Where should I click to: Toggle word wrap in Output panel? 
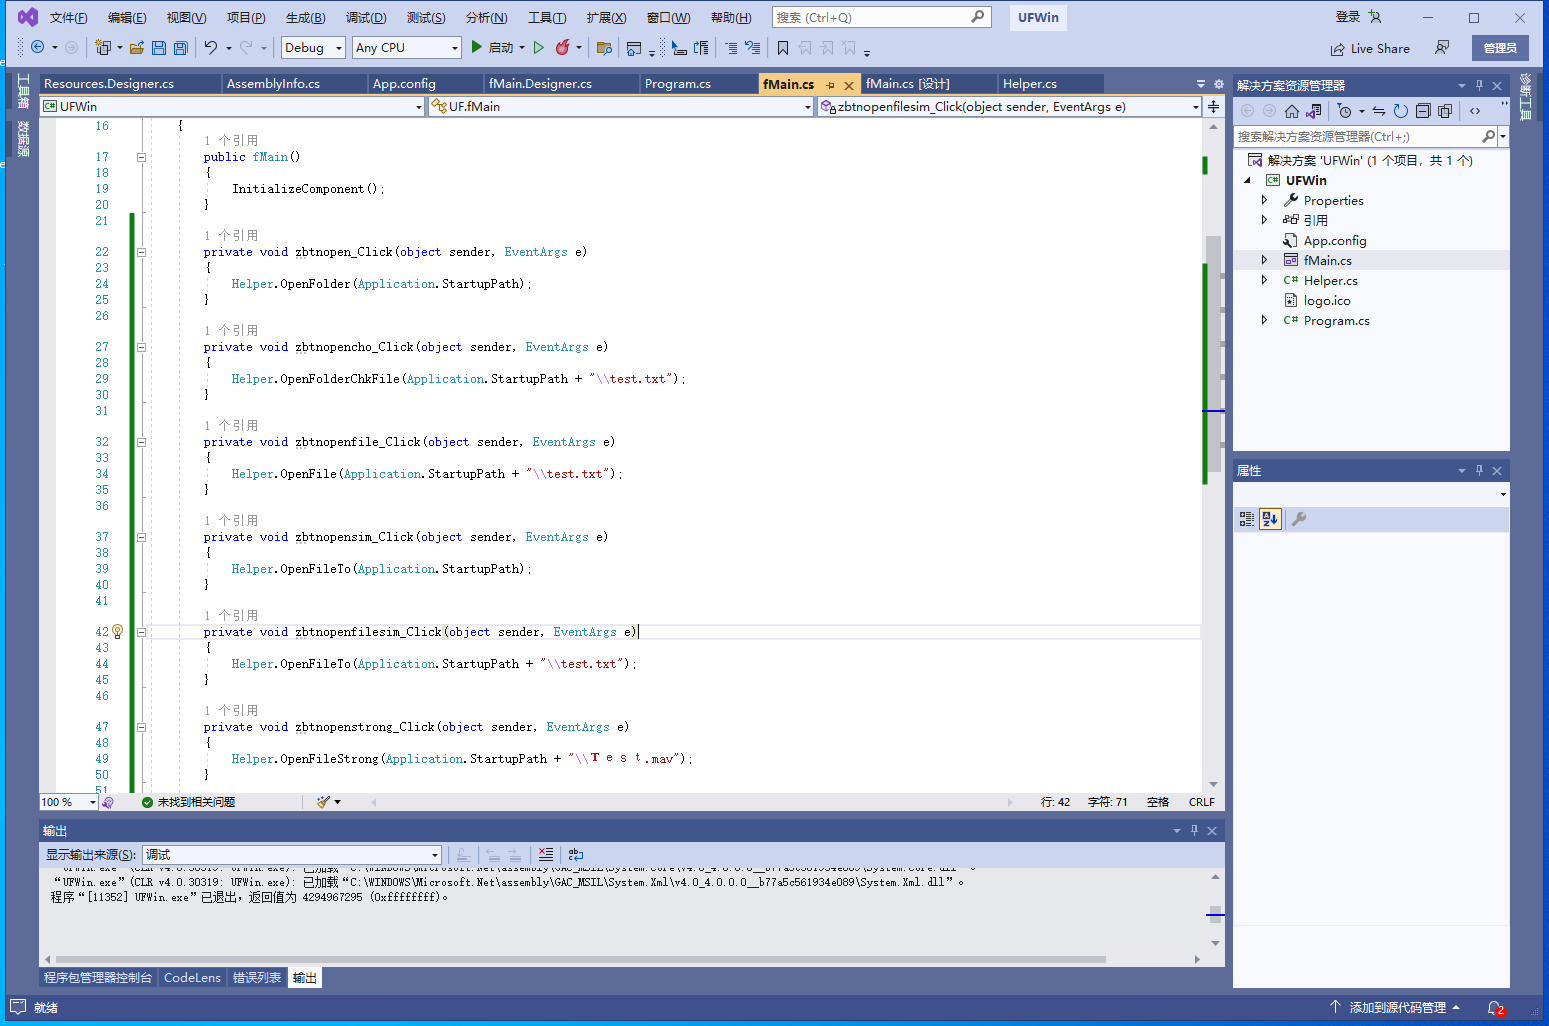click(576, 855)
